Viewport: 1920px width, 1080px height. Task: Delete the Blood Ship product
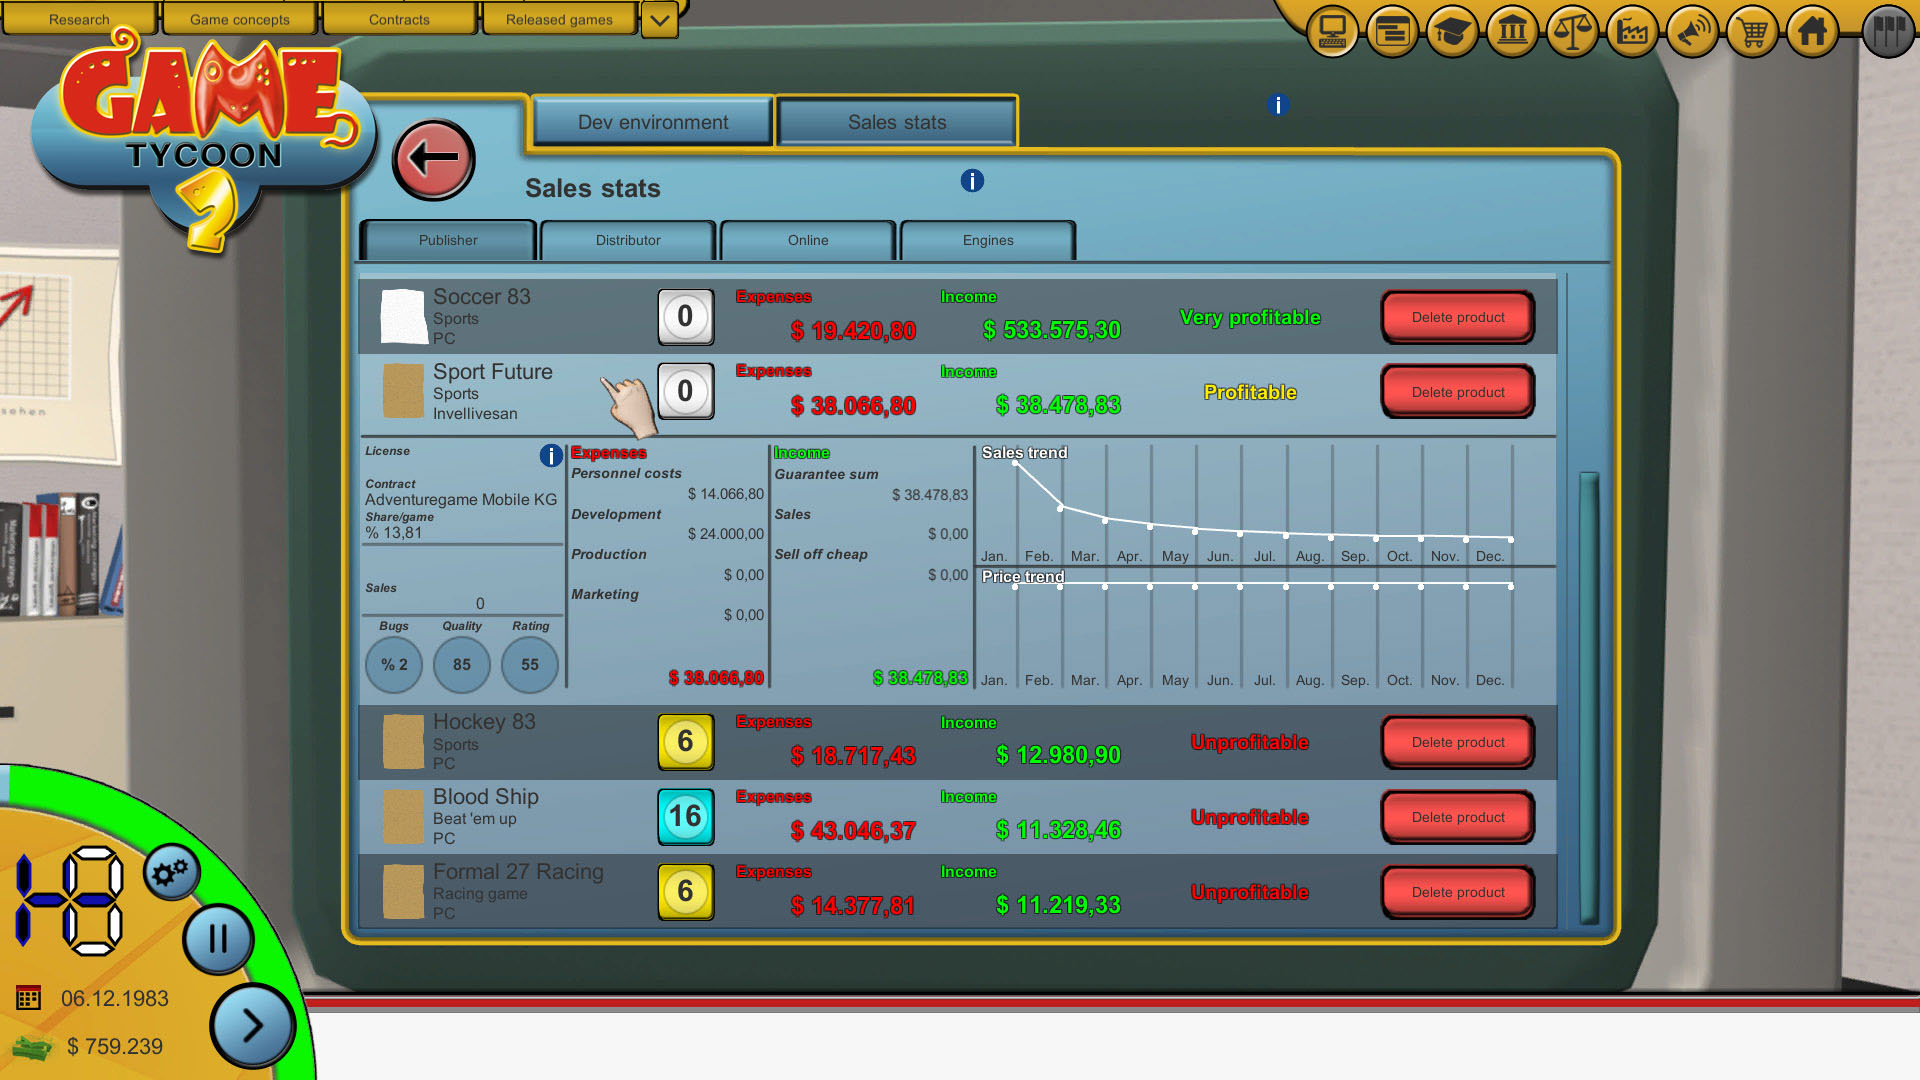click(1457, 817)
